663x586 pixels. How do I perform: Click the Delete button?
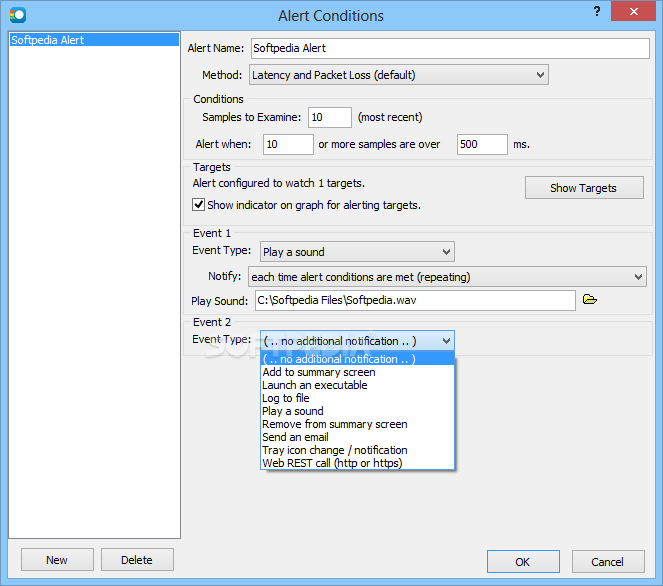coord(137,560)
